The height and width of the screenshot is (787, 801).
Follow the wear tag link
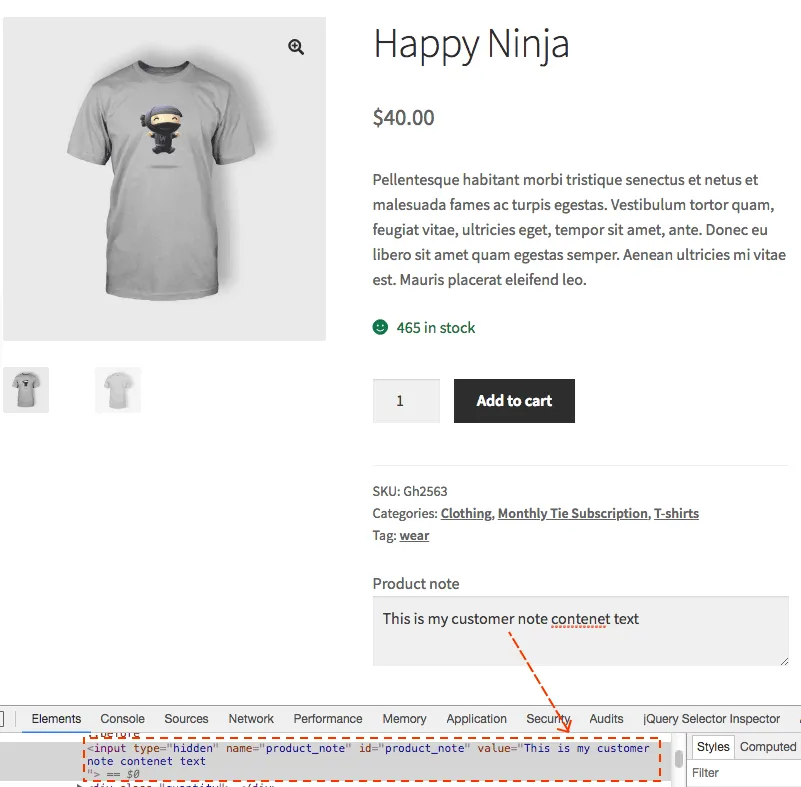pos(414,535)
